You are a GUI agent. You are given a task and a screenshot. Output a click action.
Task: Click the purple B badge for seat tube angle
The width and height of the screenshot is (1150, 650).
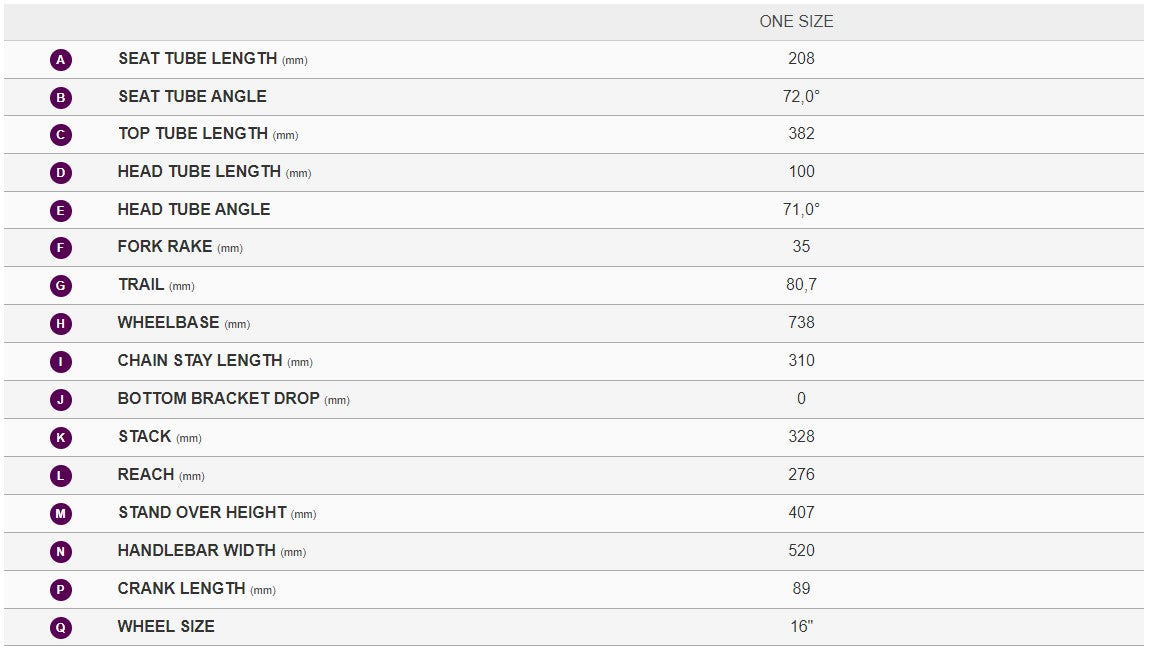click(x=61, y=98)
